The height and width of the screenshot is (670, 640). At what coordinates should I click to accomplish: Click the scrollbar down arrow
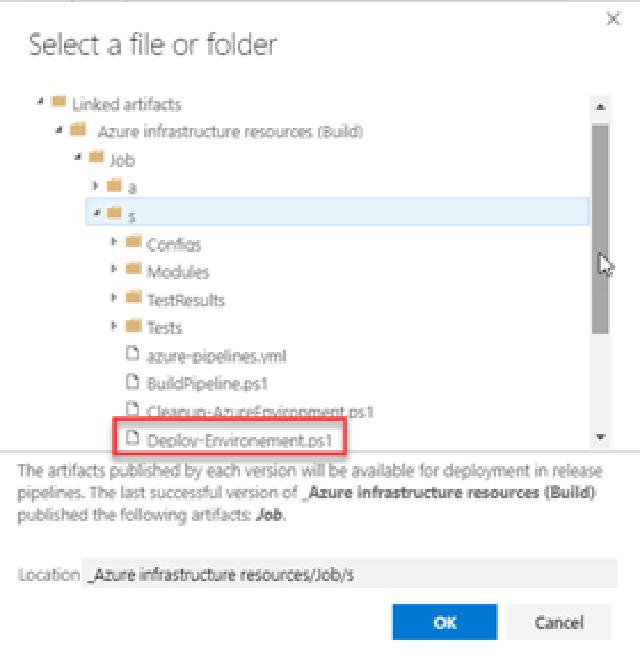point(601,437)
